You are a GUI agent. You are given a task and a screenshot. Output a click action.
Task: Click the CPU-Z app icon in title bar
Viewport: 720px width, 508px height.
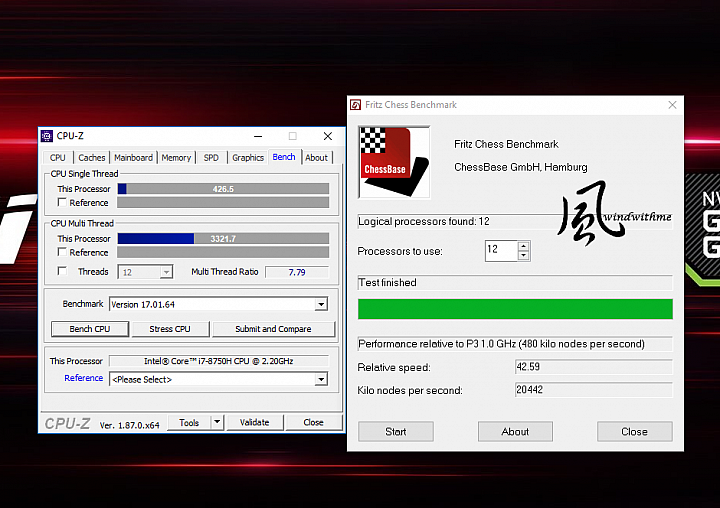click(47, 136)
